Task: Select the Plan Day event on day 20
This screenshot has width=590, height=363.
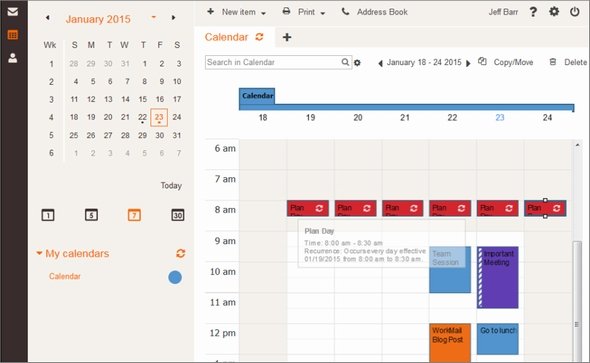Action: click(356, 208)
